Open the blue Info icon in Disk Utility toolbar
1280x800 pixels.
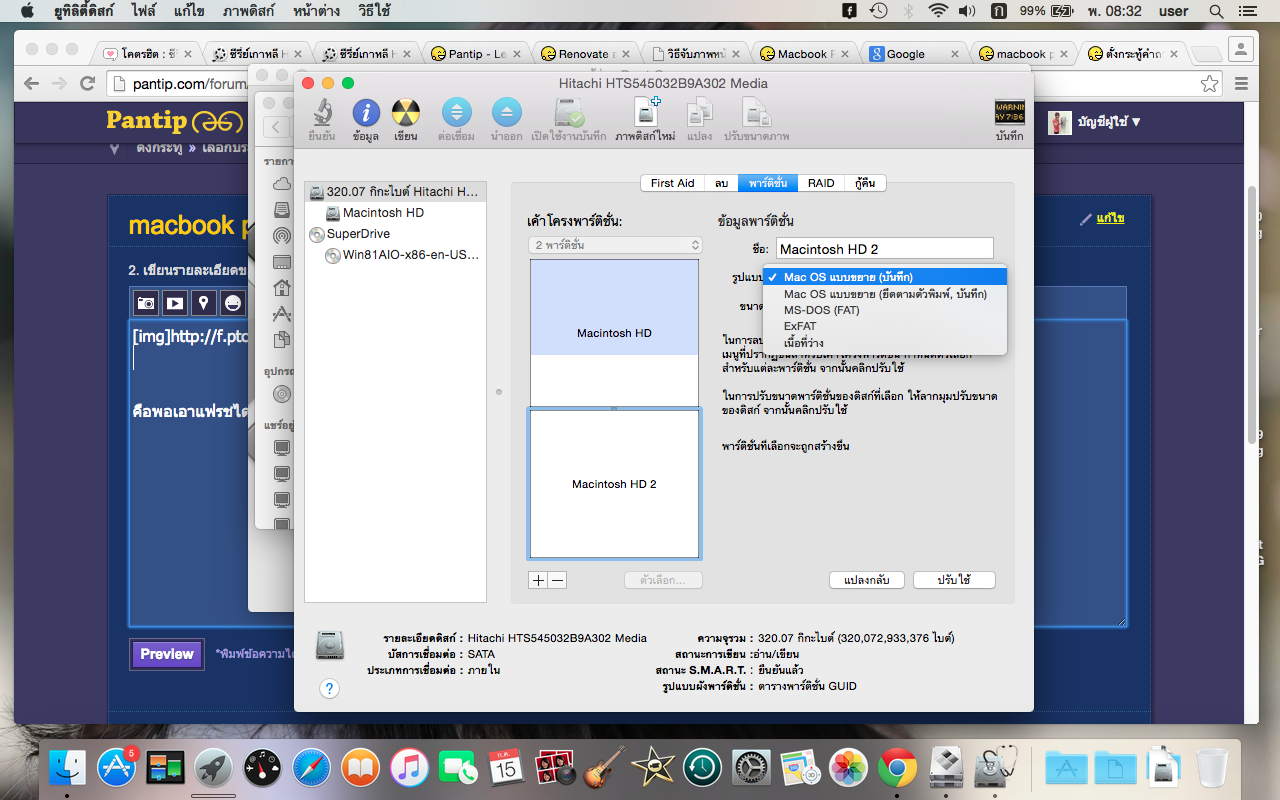(366, 113)
